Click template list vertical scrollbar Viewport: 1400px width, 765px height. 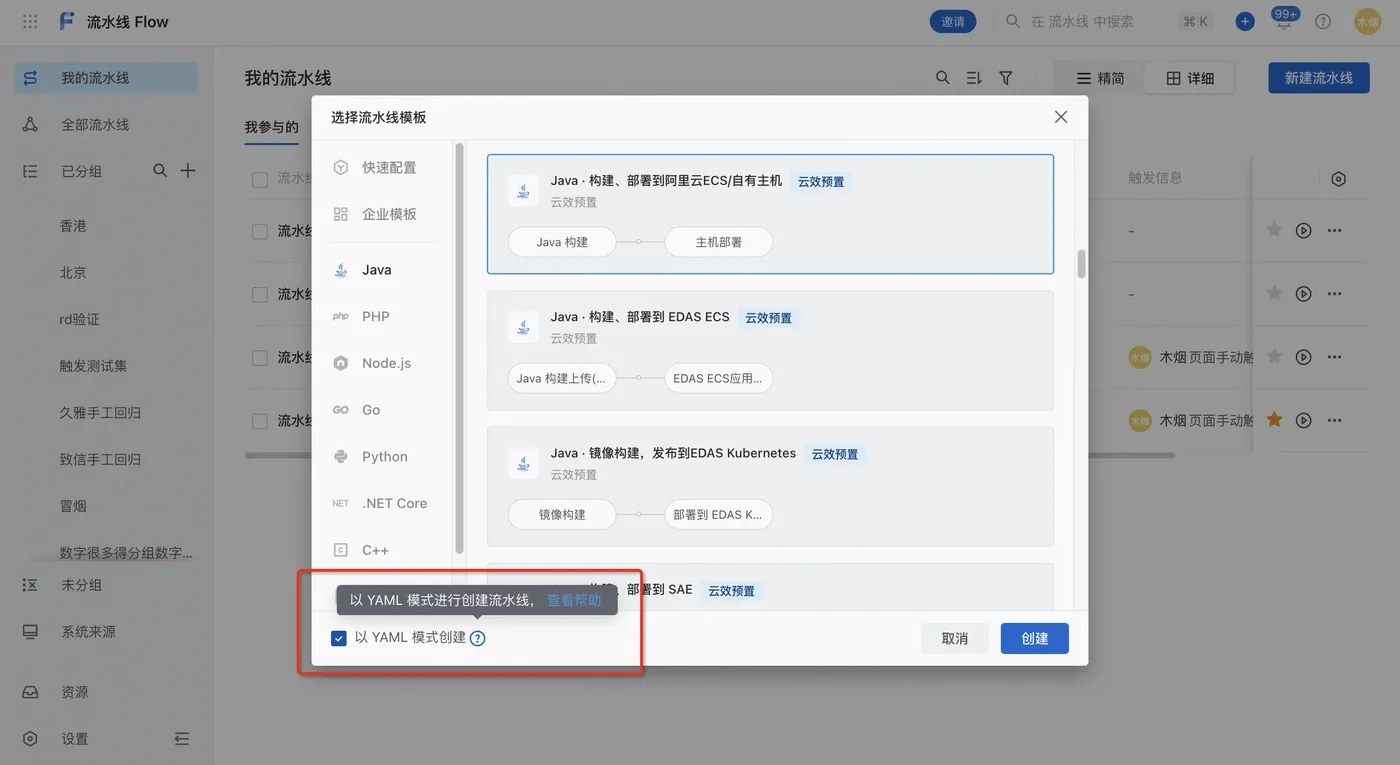(x=1081, y=264)
